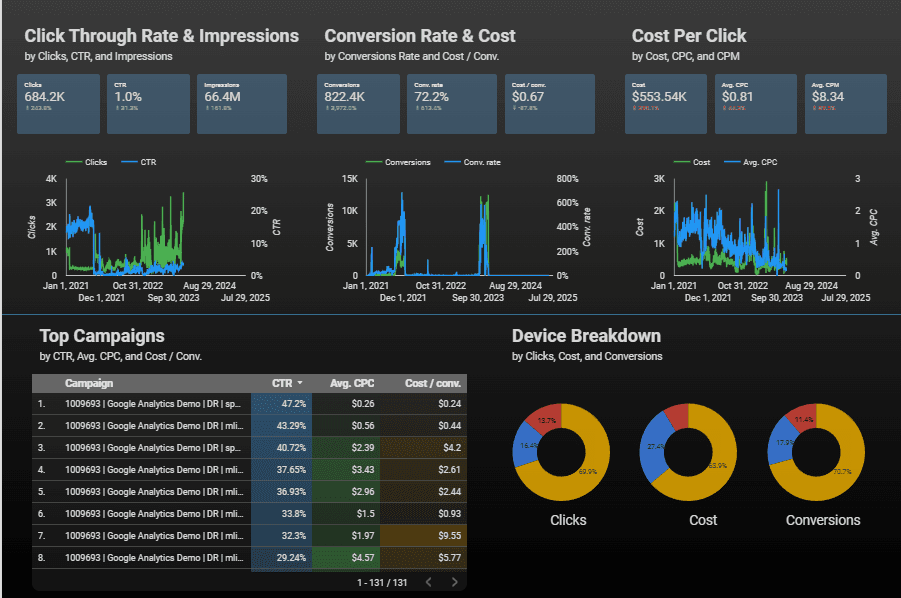The height and width of the screenshot is (598, 901).
Task: Sort table by Avg. CPC column header
Action: pyautogui.click(x=350, y=383)
